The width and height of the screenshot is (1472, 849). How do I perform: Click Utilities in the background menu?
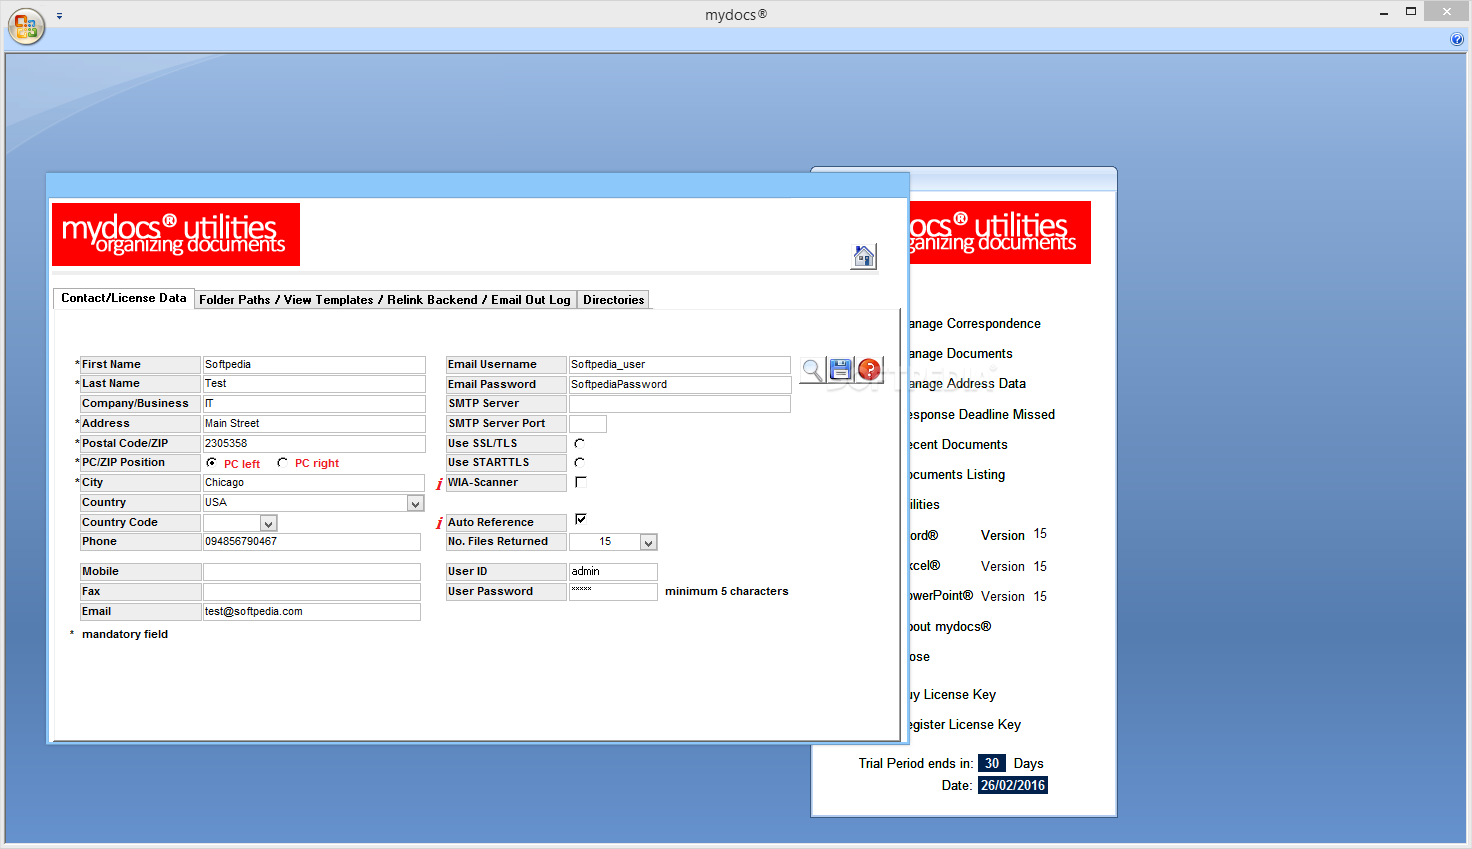[x=925, y=505]
